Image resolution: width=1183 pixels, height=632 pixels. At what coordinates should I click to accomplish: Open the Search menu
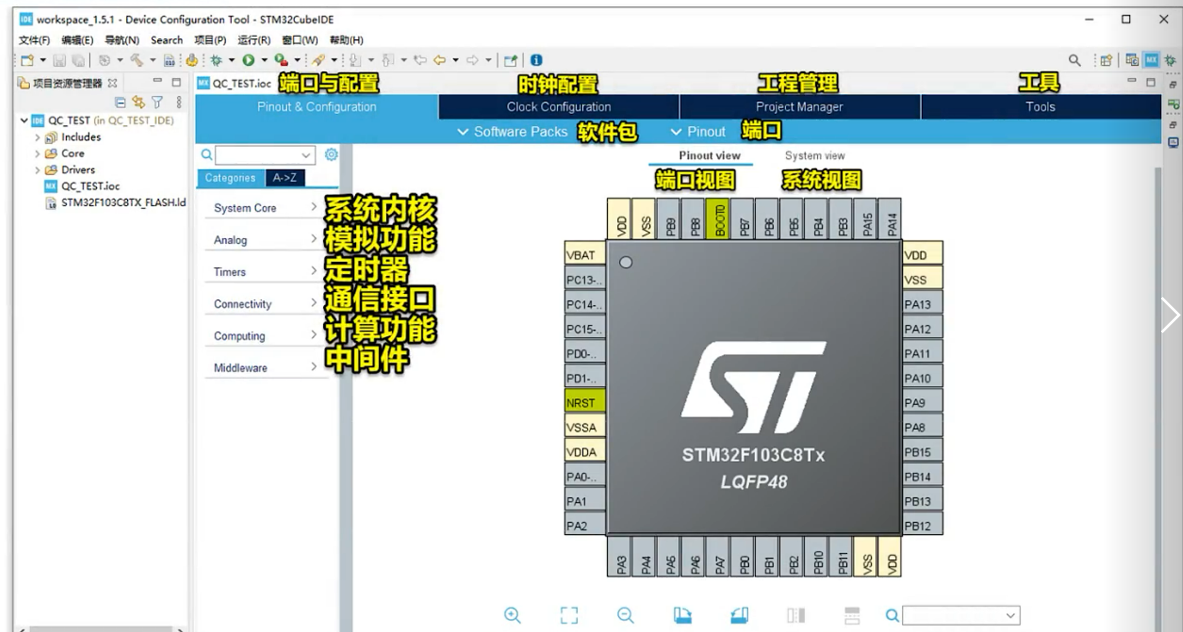pos(167,40)
